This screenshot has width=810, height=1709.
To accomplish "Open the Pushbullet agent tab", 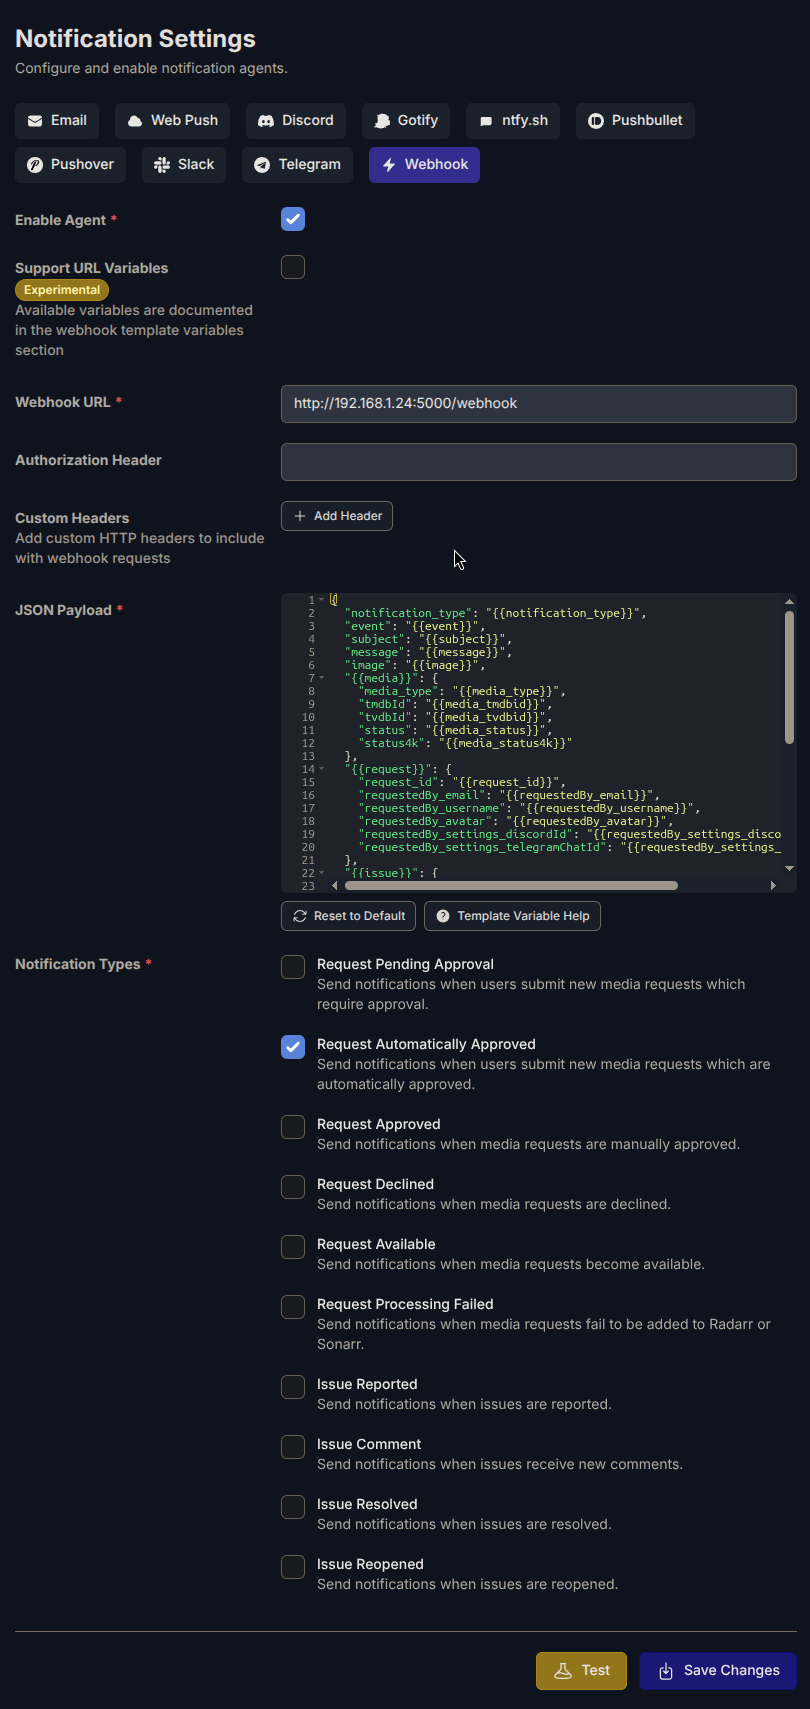I will tap(635, 120).
